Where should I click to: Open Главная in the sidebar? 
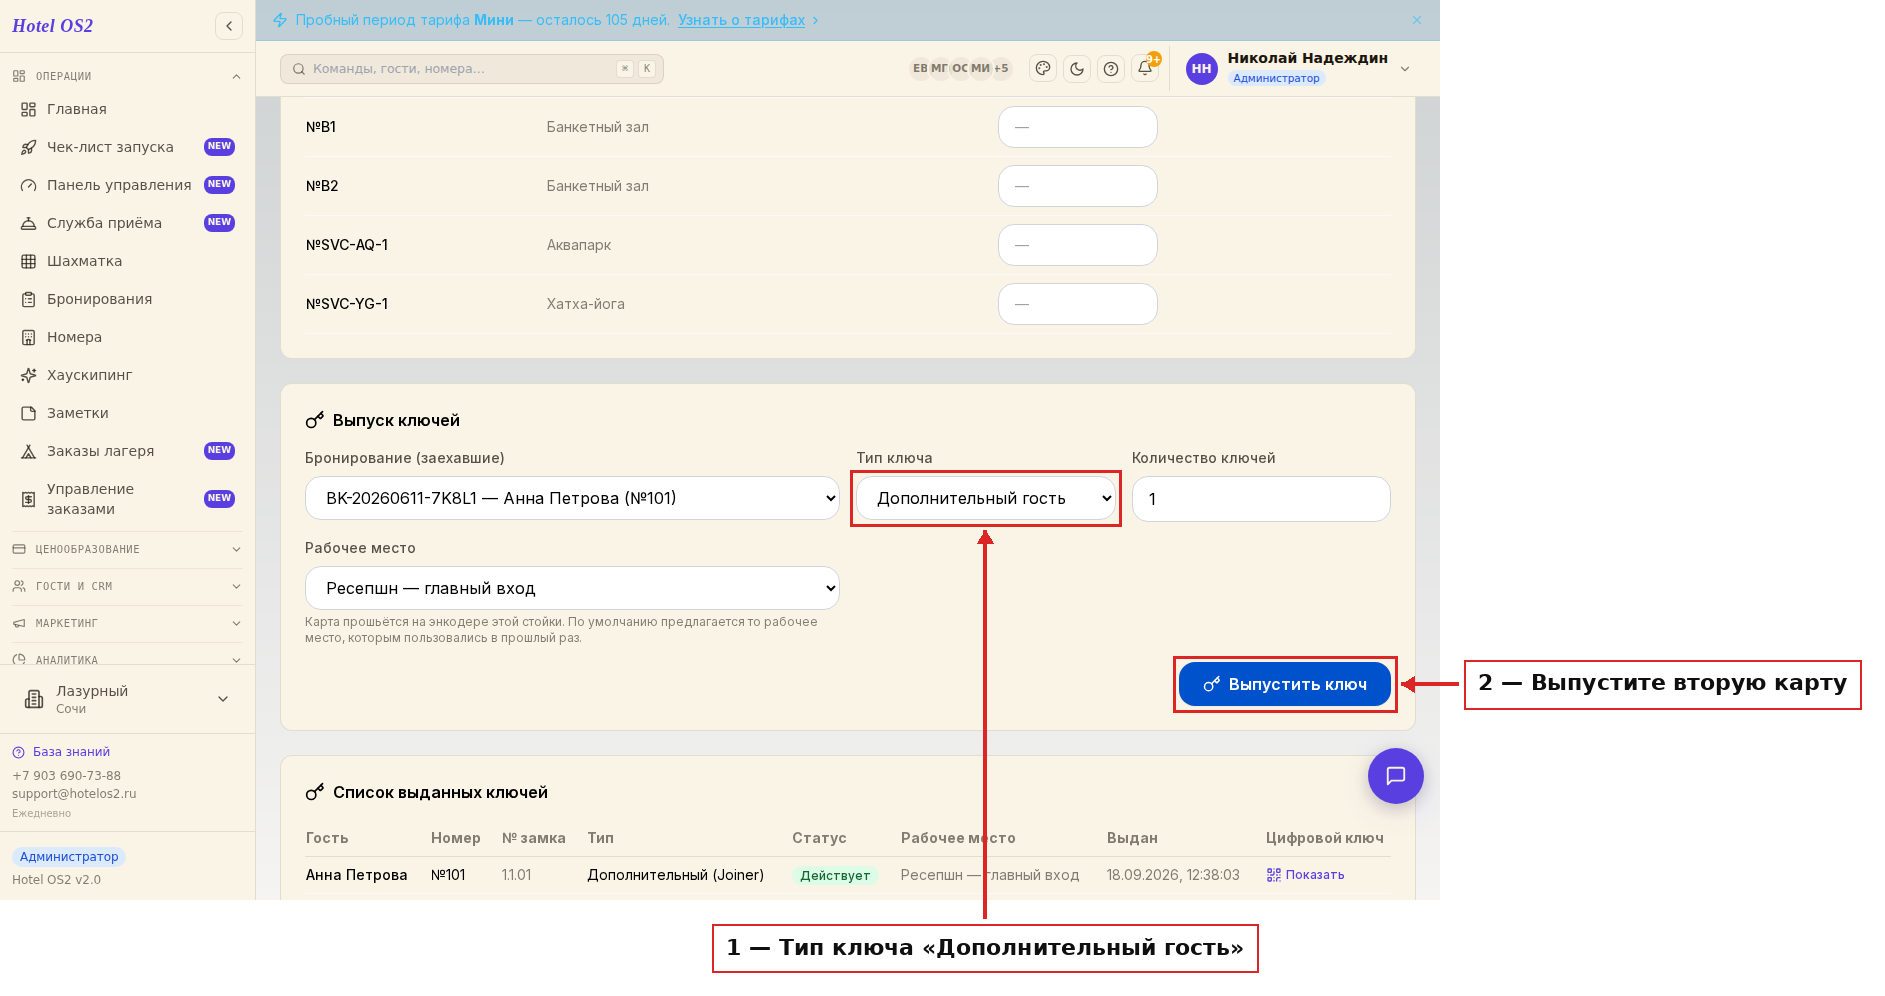[x=127, y=109]
